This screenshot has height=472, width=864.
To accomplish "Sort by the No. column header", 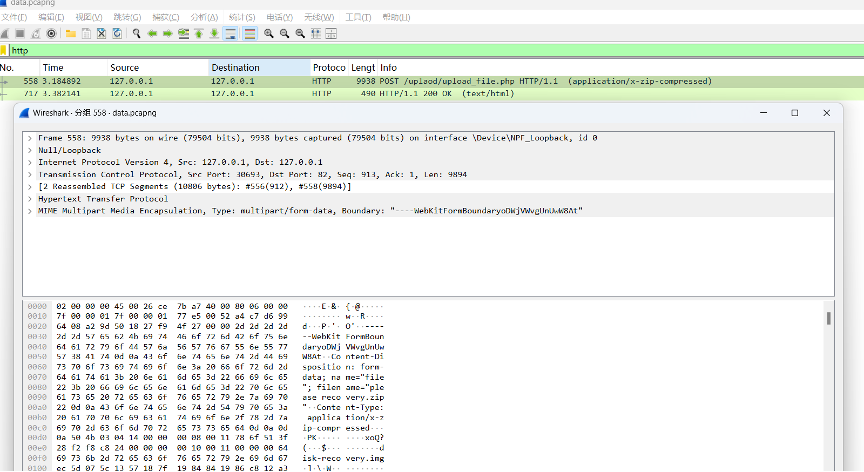I will coord(20,68).
